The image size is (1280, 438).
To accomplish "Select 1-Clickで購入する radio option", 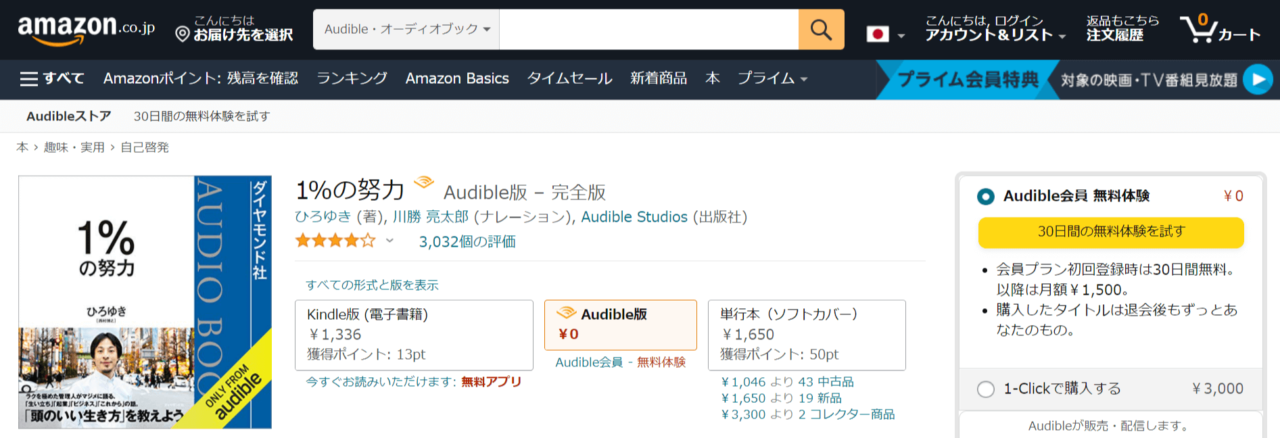I will [986, 389].
